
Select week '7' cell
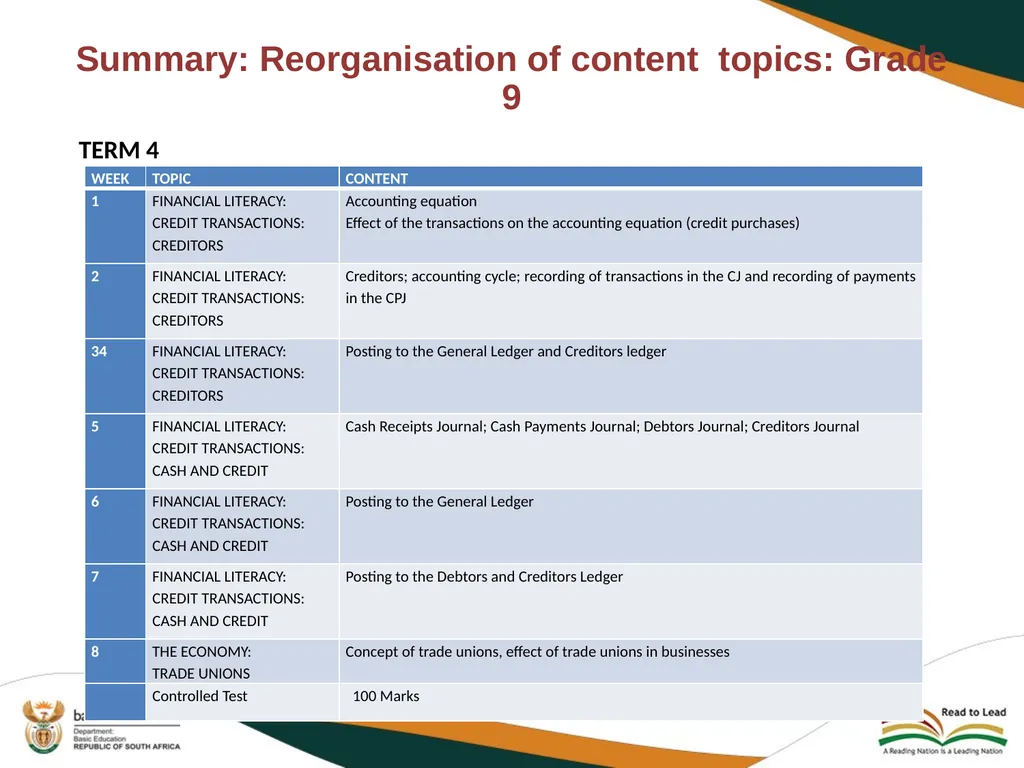(115, 601)
